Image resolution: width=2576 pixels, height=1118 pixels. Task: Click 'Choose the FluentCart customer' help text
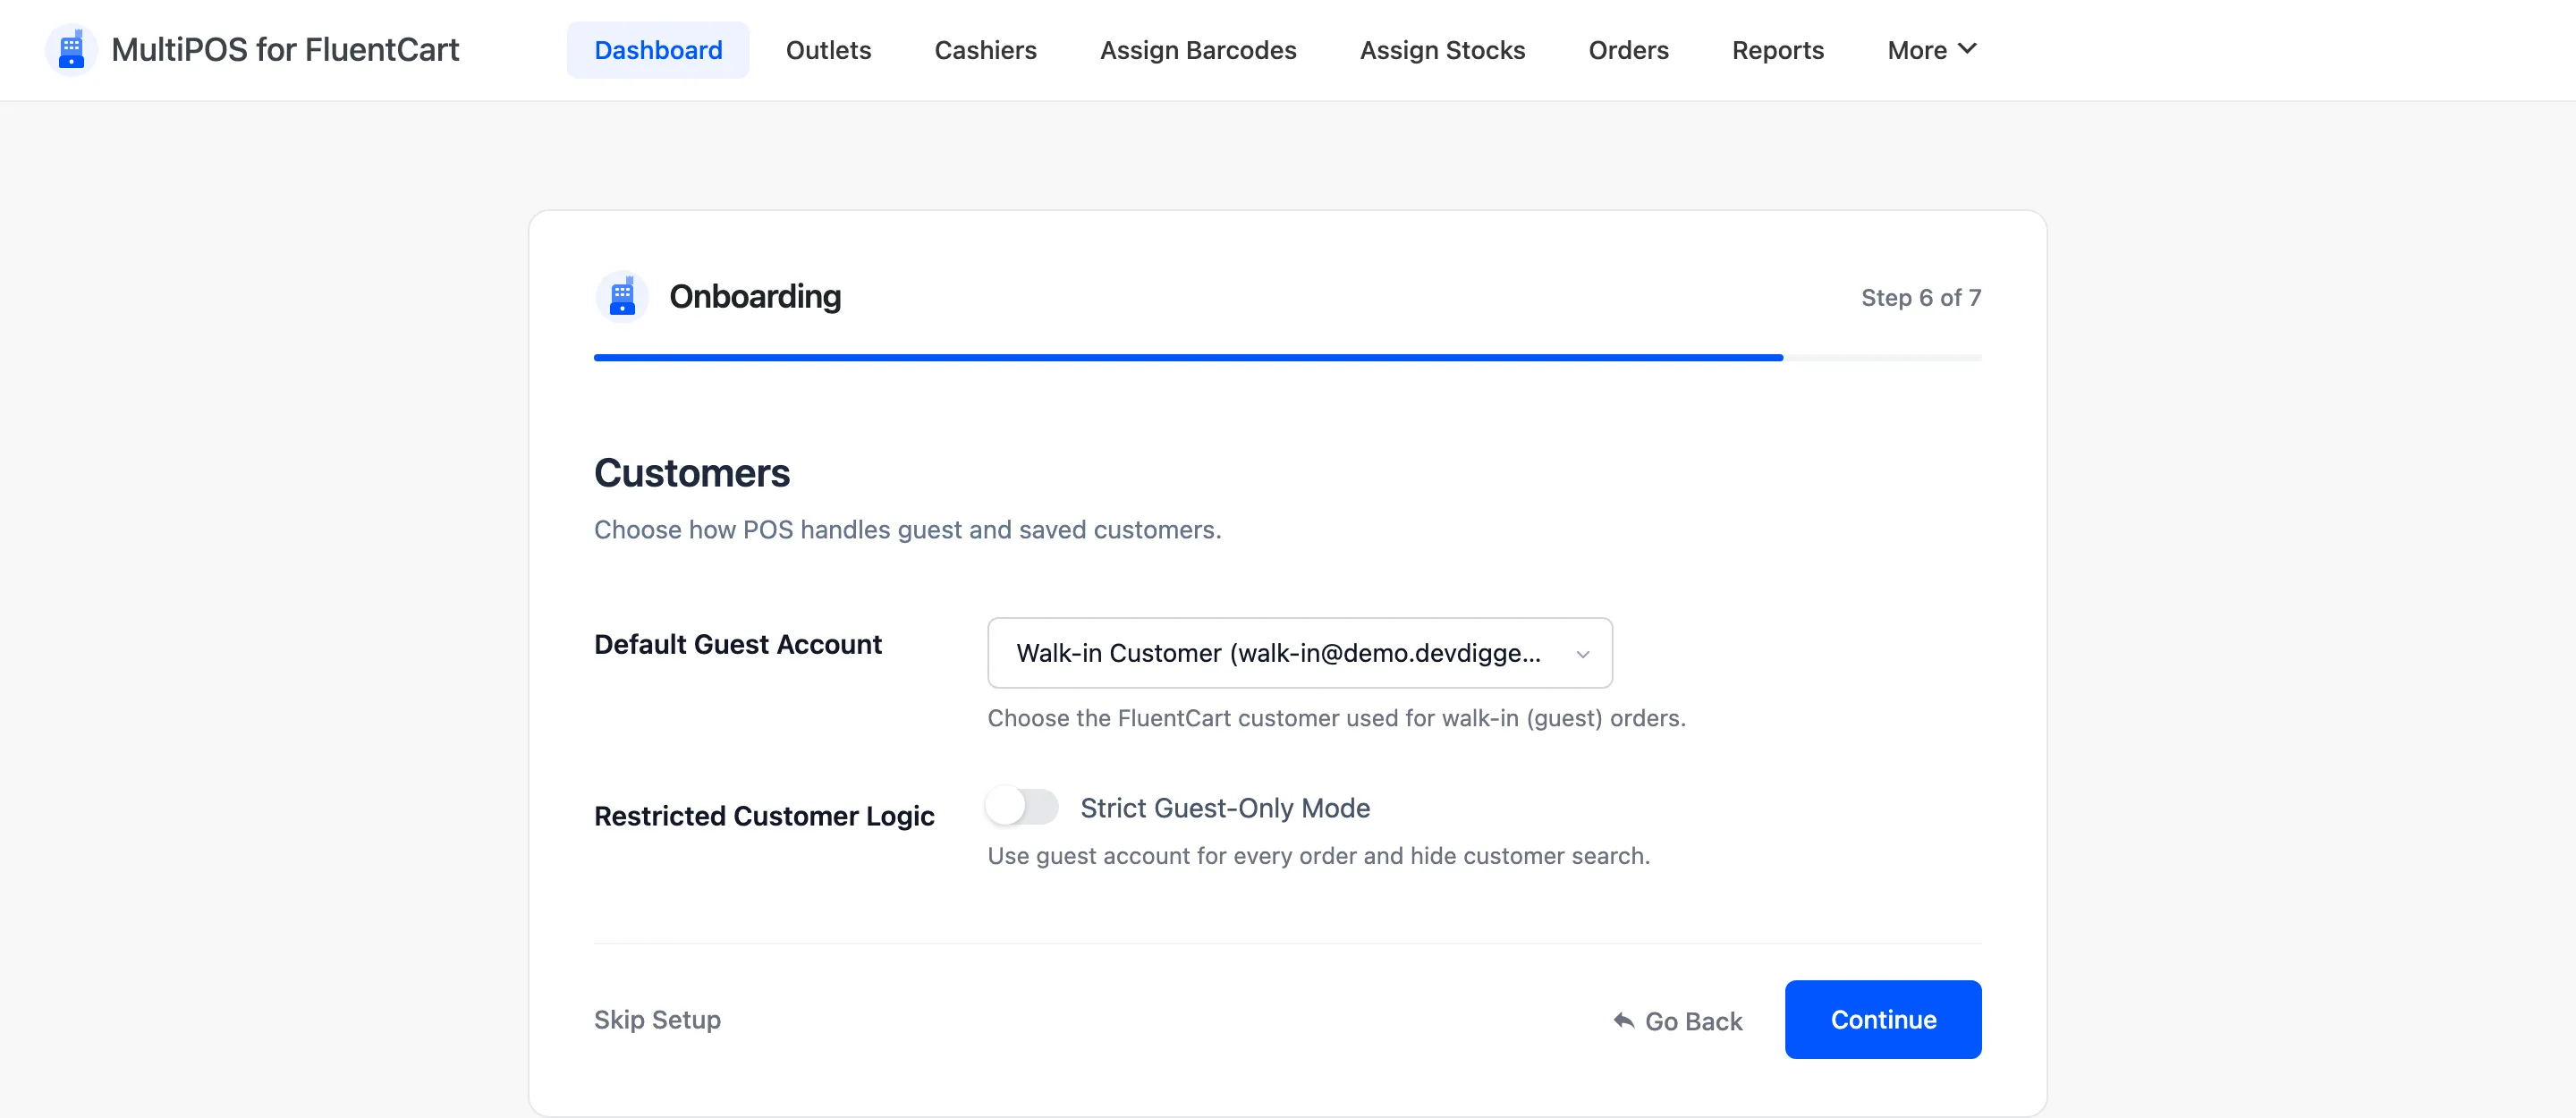[1336, 718]
